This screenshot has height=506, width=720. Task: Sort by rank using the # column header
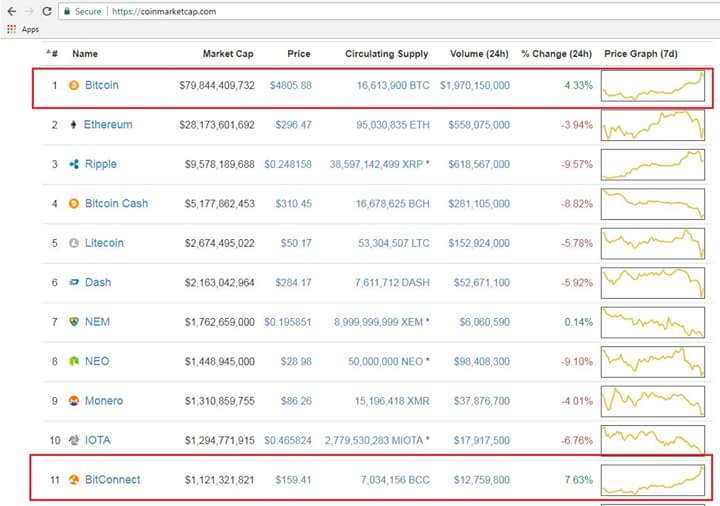click(52, 53)
